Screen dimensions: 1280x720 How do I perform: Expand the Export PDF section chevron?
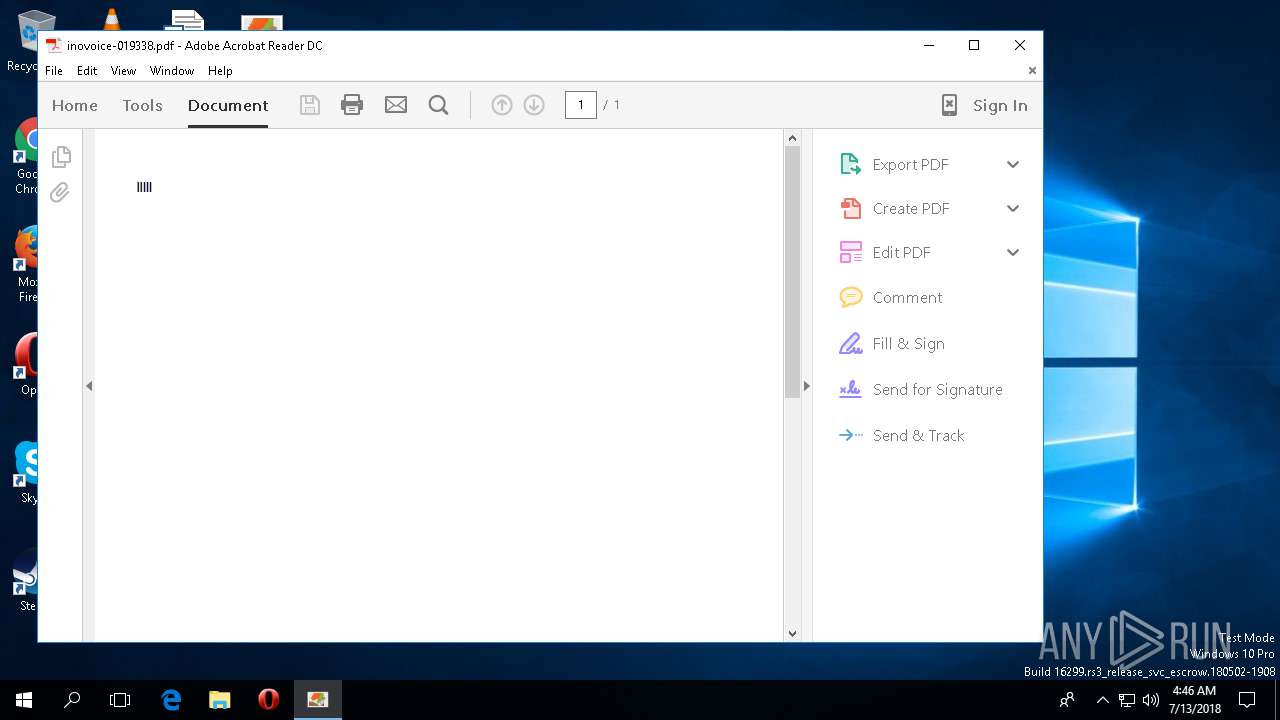[x=1013, y=164]
